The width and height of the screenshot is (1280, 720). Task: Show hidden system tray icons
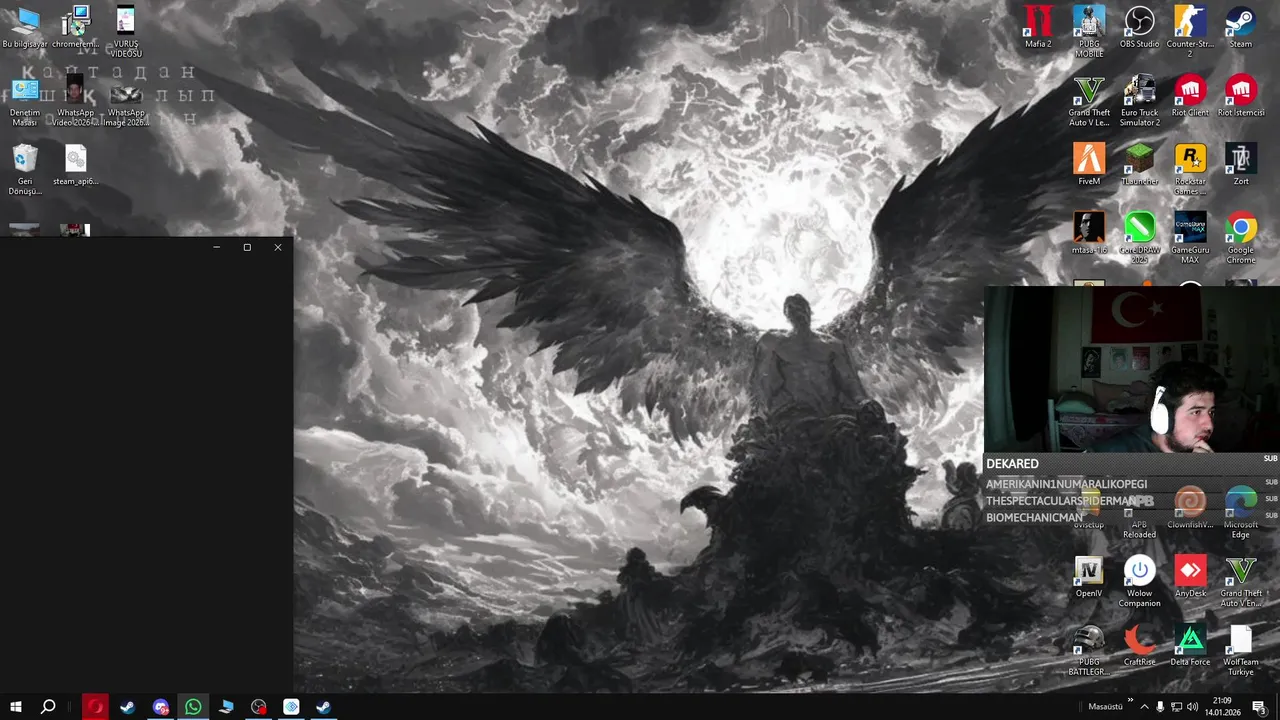(x=1145, y=707)
